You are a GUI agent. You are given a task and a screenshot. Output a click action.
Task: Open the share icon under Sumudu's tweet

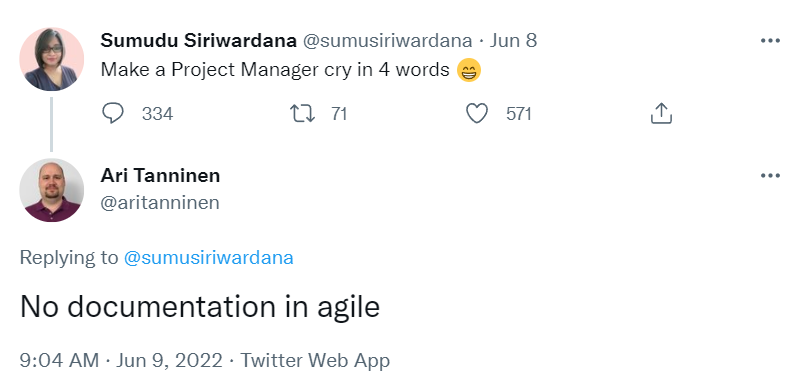pyautogui.click(x=661, y=113)
